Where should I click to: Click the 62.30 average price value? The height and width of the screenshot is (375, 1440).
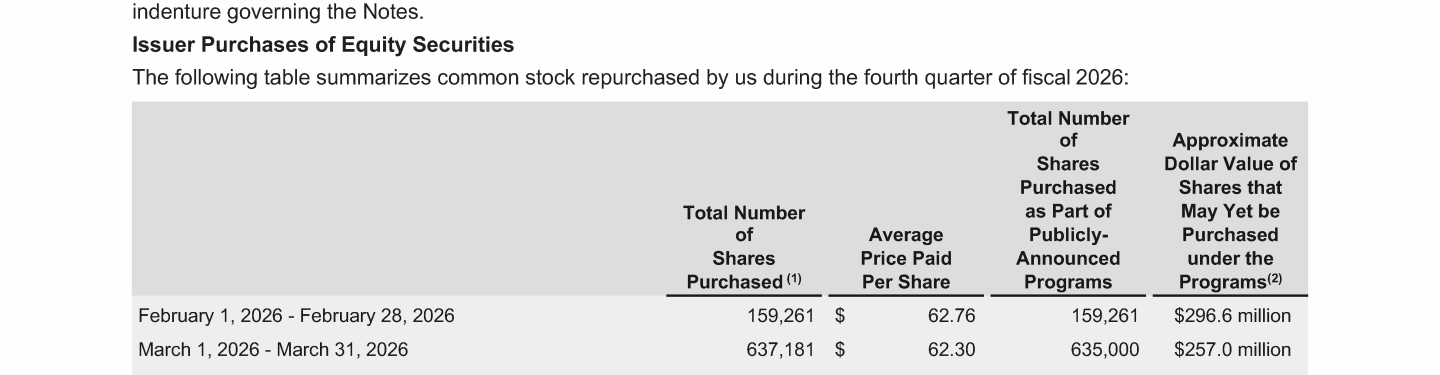click(x=951, y=350)
